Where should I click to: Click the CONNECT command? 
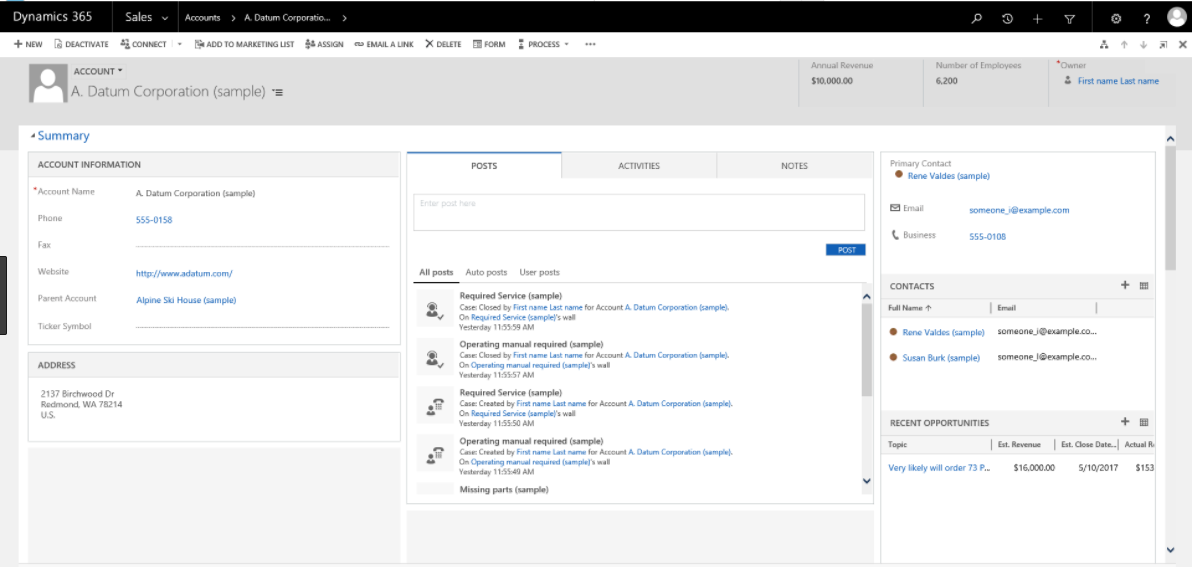(143, 44)
